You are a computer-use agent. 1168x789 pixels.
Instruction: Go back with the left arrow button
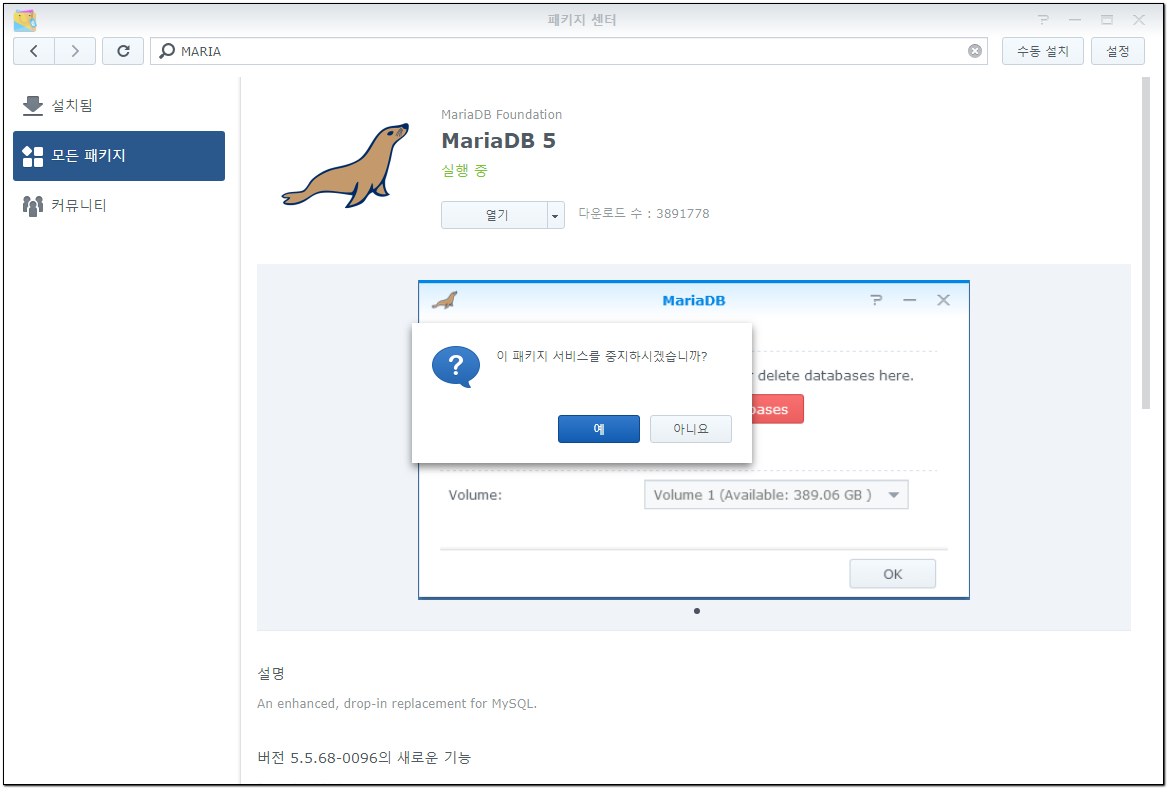(34, 51)
